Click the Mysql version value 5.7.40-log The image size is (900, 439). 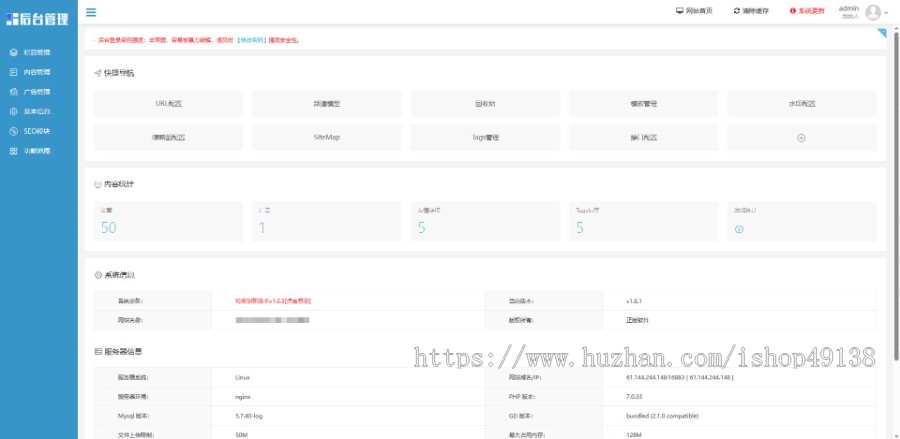coord(249,416)
